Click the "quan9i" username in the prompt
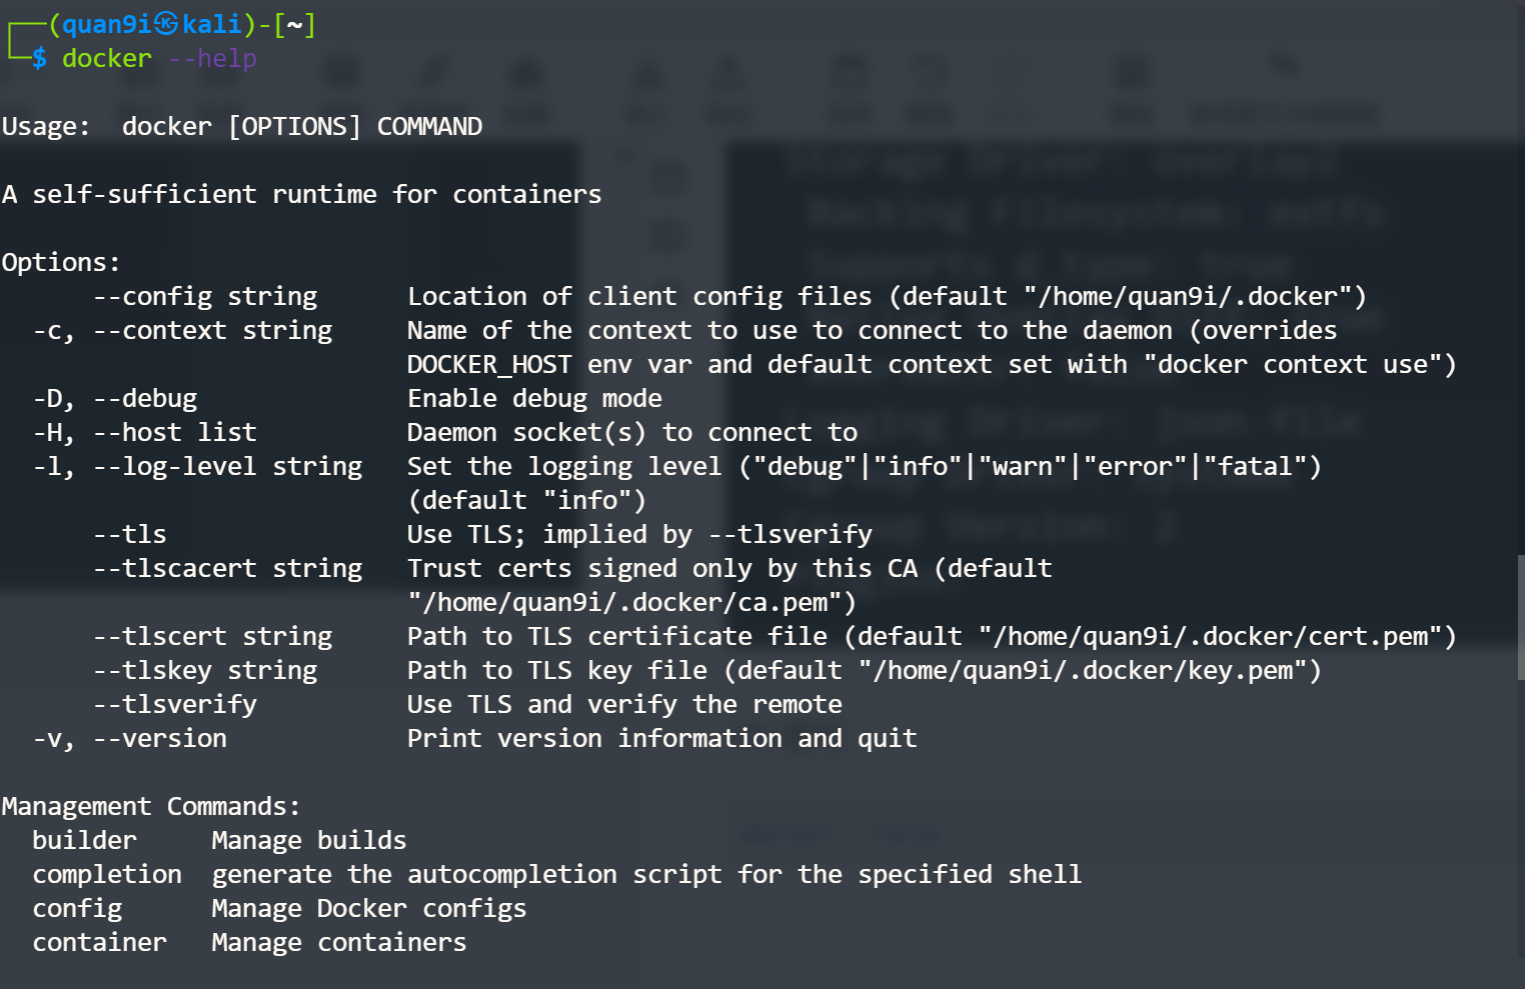The width and height of the screenshot is (1525, 989). pyautogui.click(x=107, y=24)
